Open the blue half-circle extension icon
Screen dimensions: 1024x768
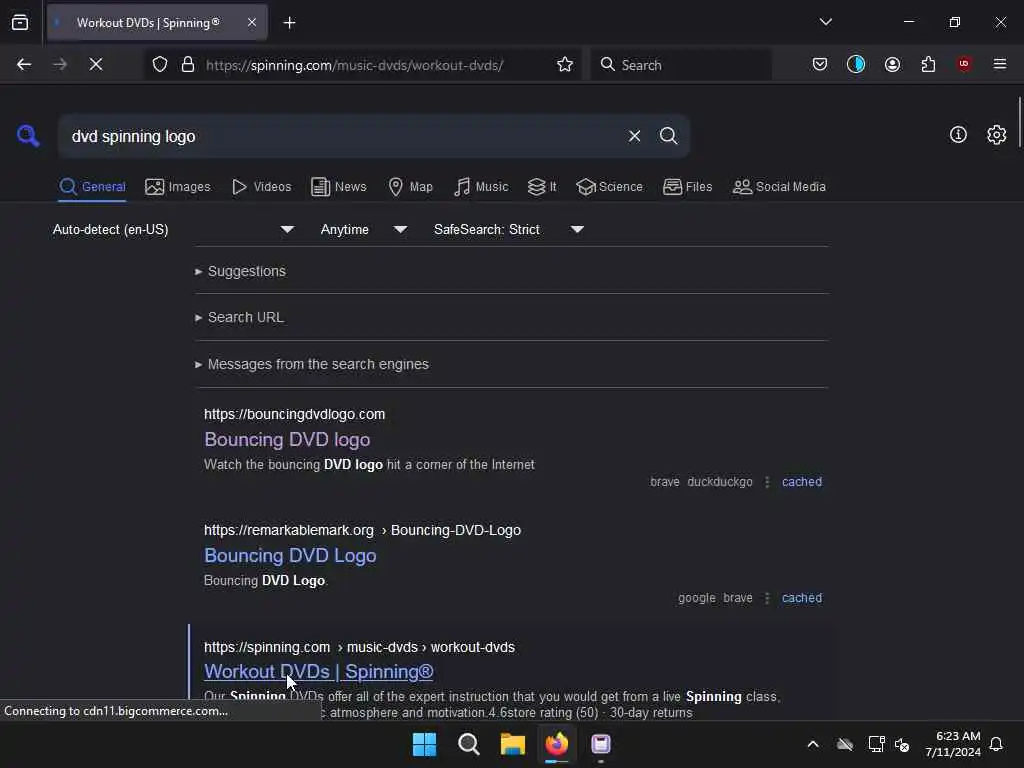856,64
